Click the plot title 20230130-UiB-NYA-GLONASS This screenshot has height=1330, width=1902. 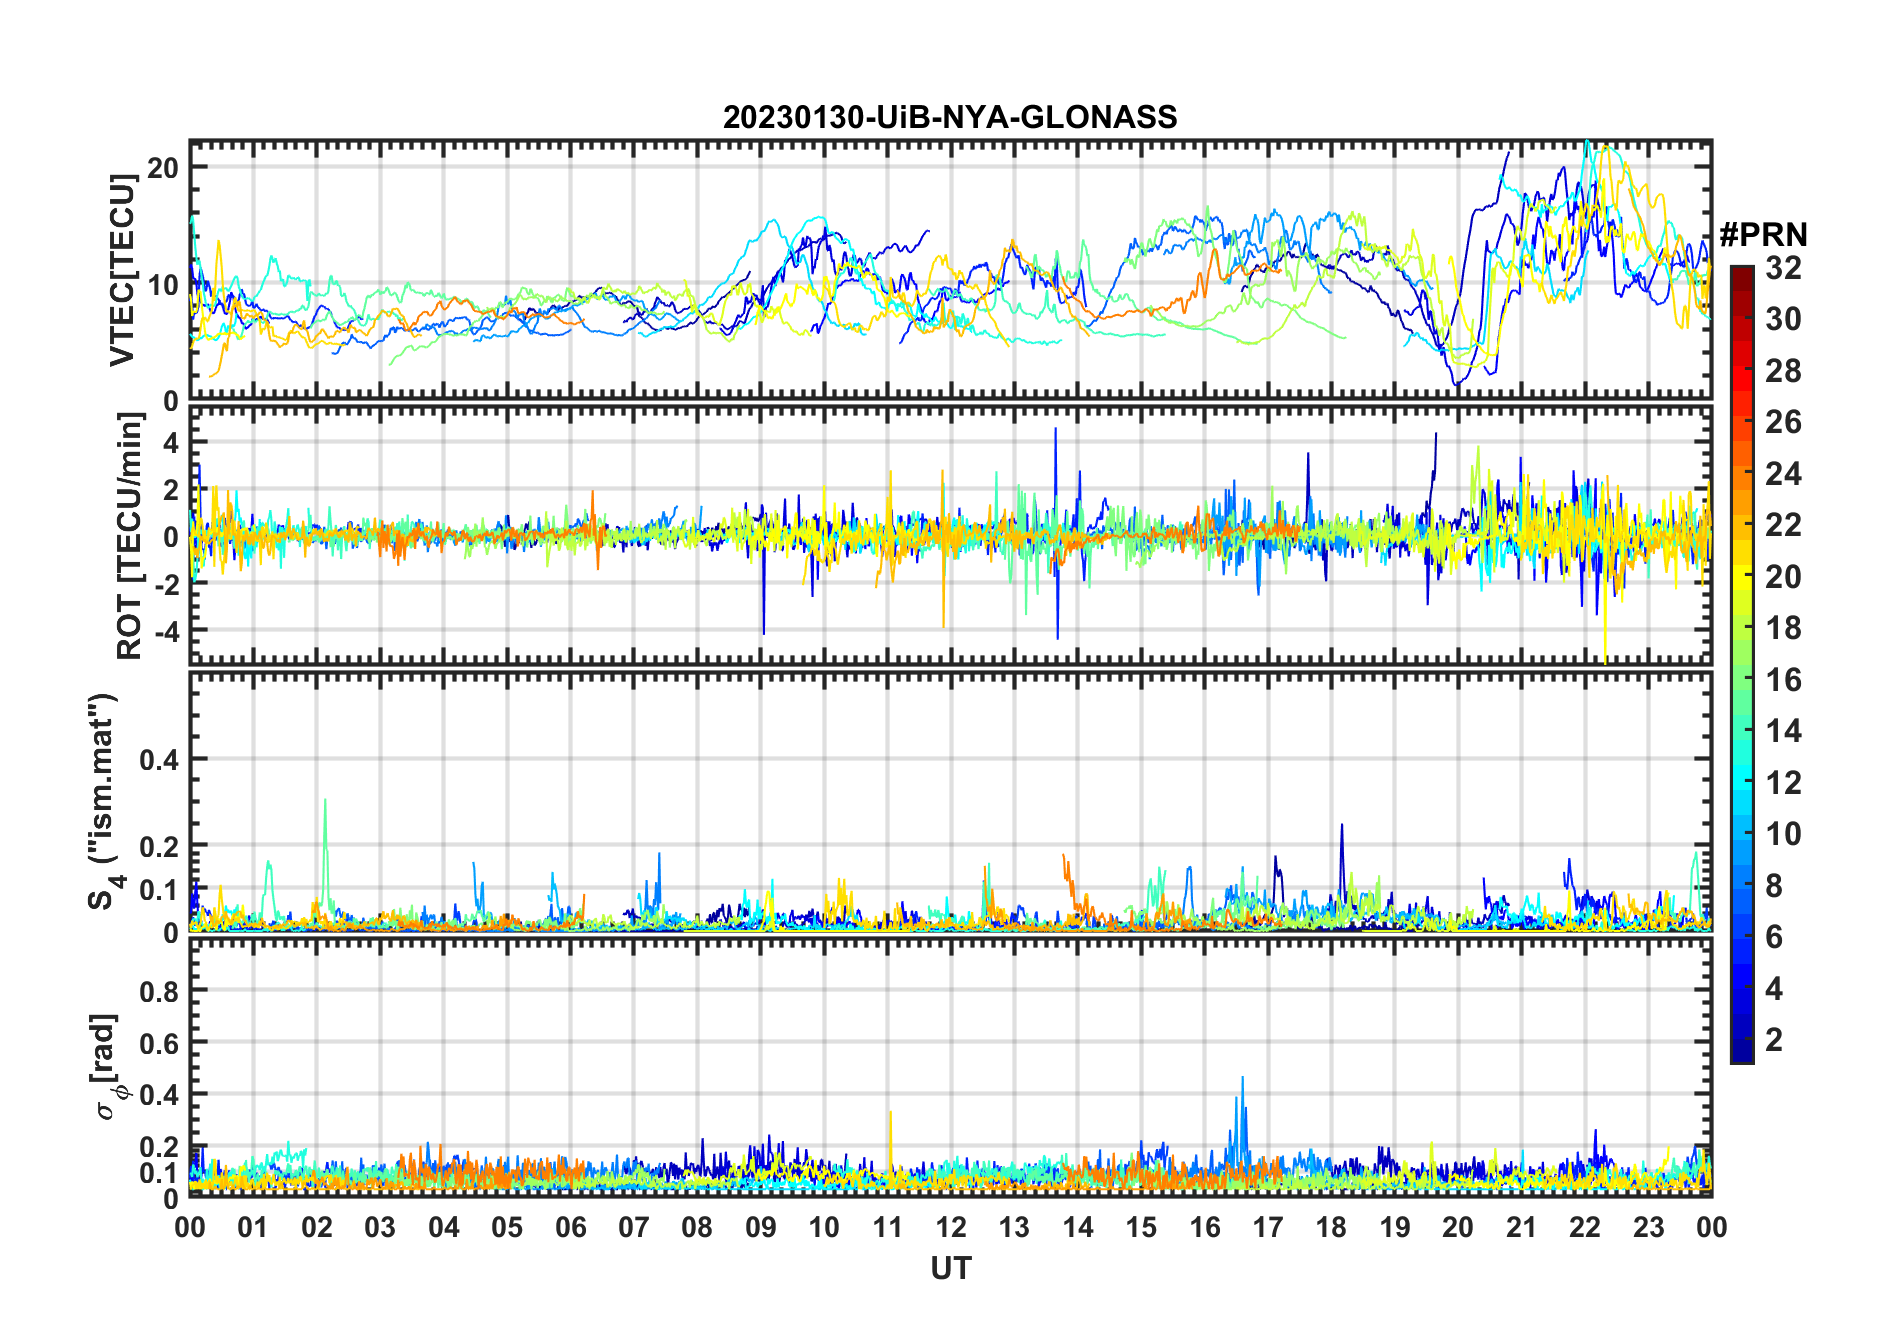point(950,117)
